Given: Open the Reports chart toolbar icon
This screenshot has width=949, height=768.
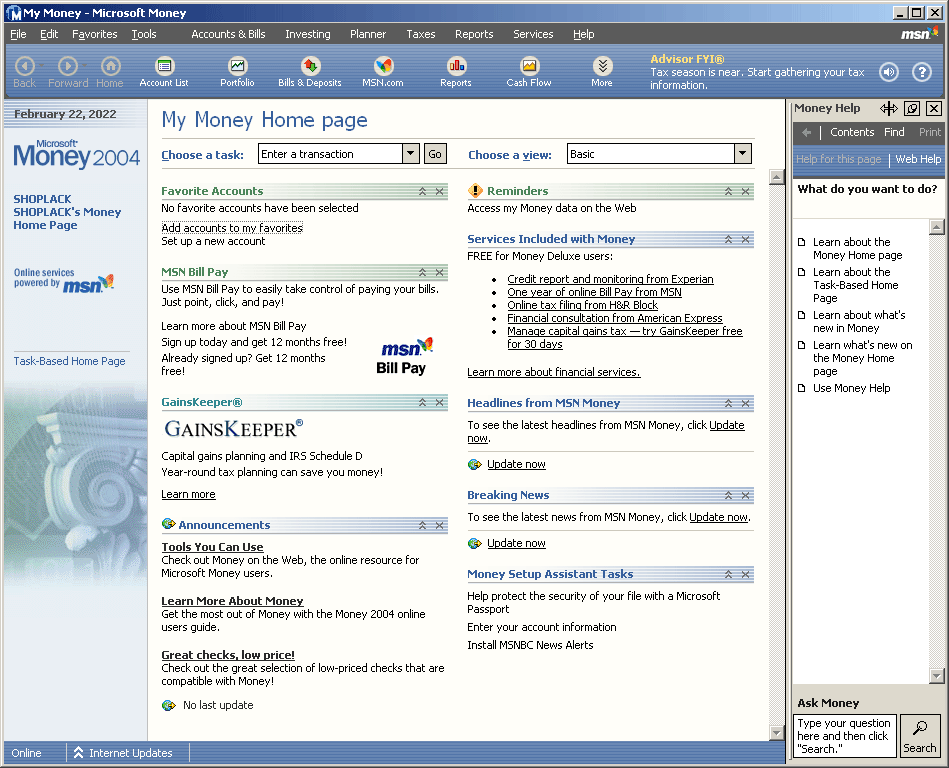Looking at the screenshot, I should (x=456, y=71).
